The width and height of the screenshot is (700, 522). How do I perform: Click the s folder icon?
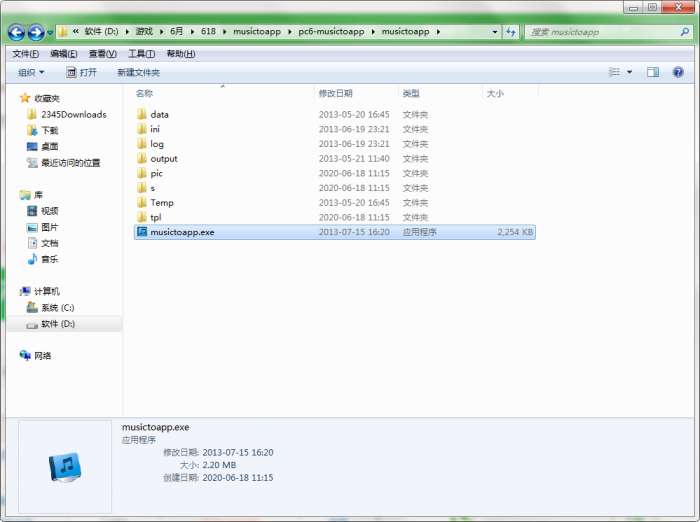point(142,188)
